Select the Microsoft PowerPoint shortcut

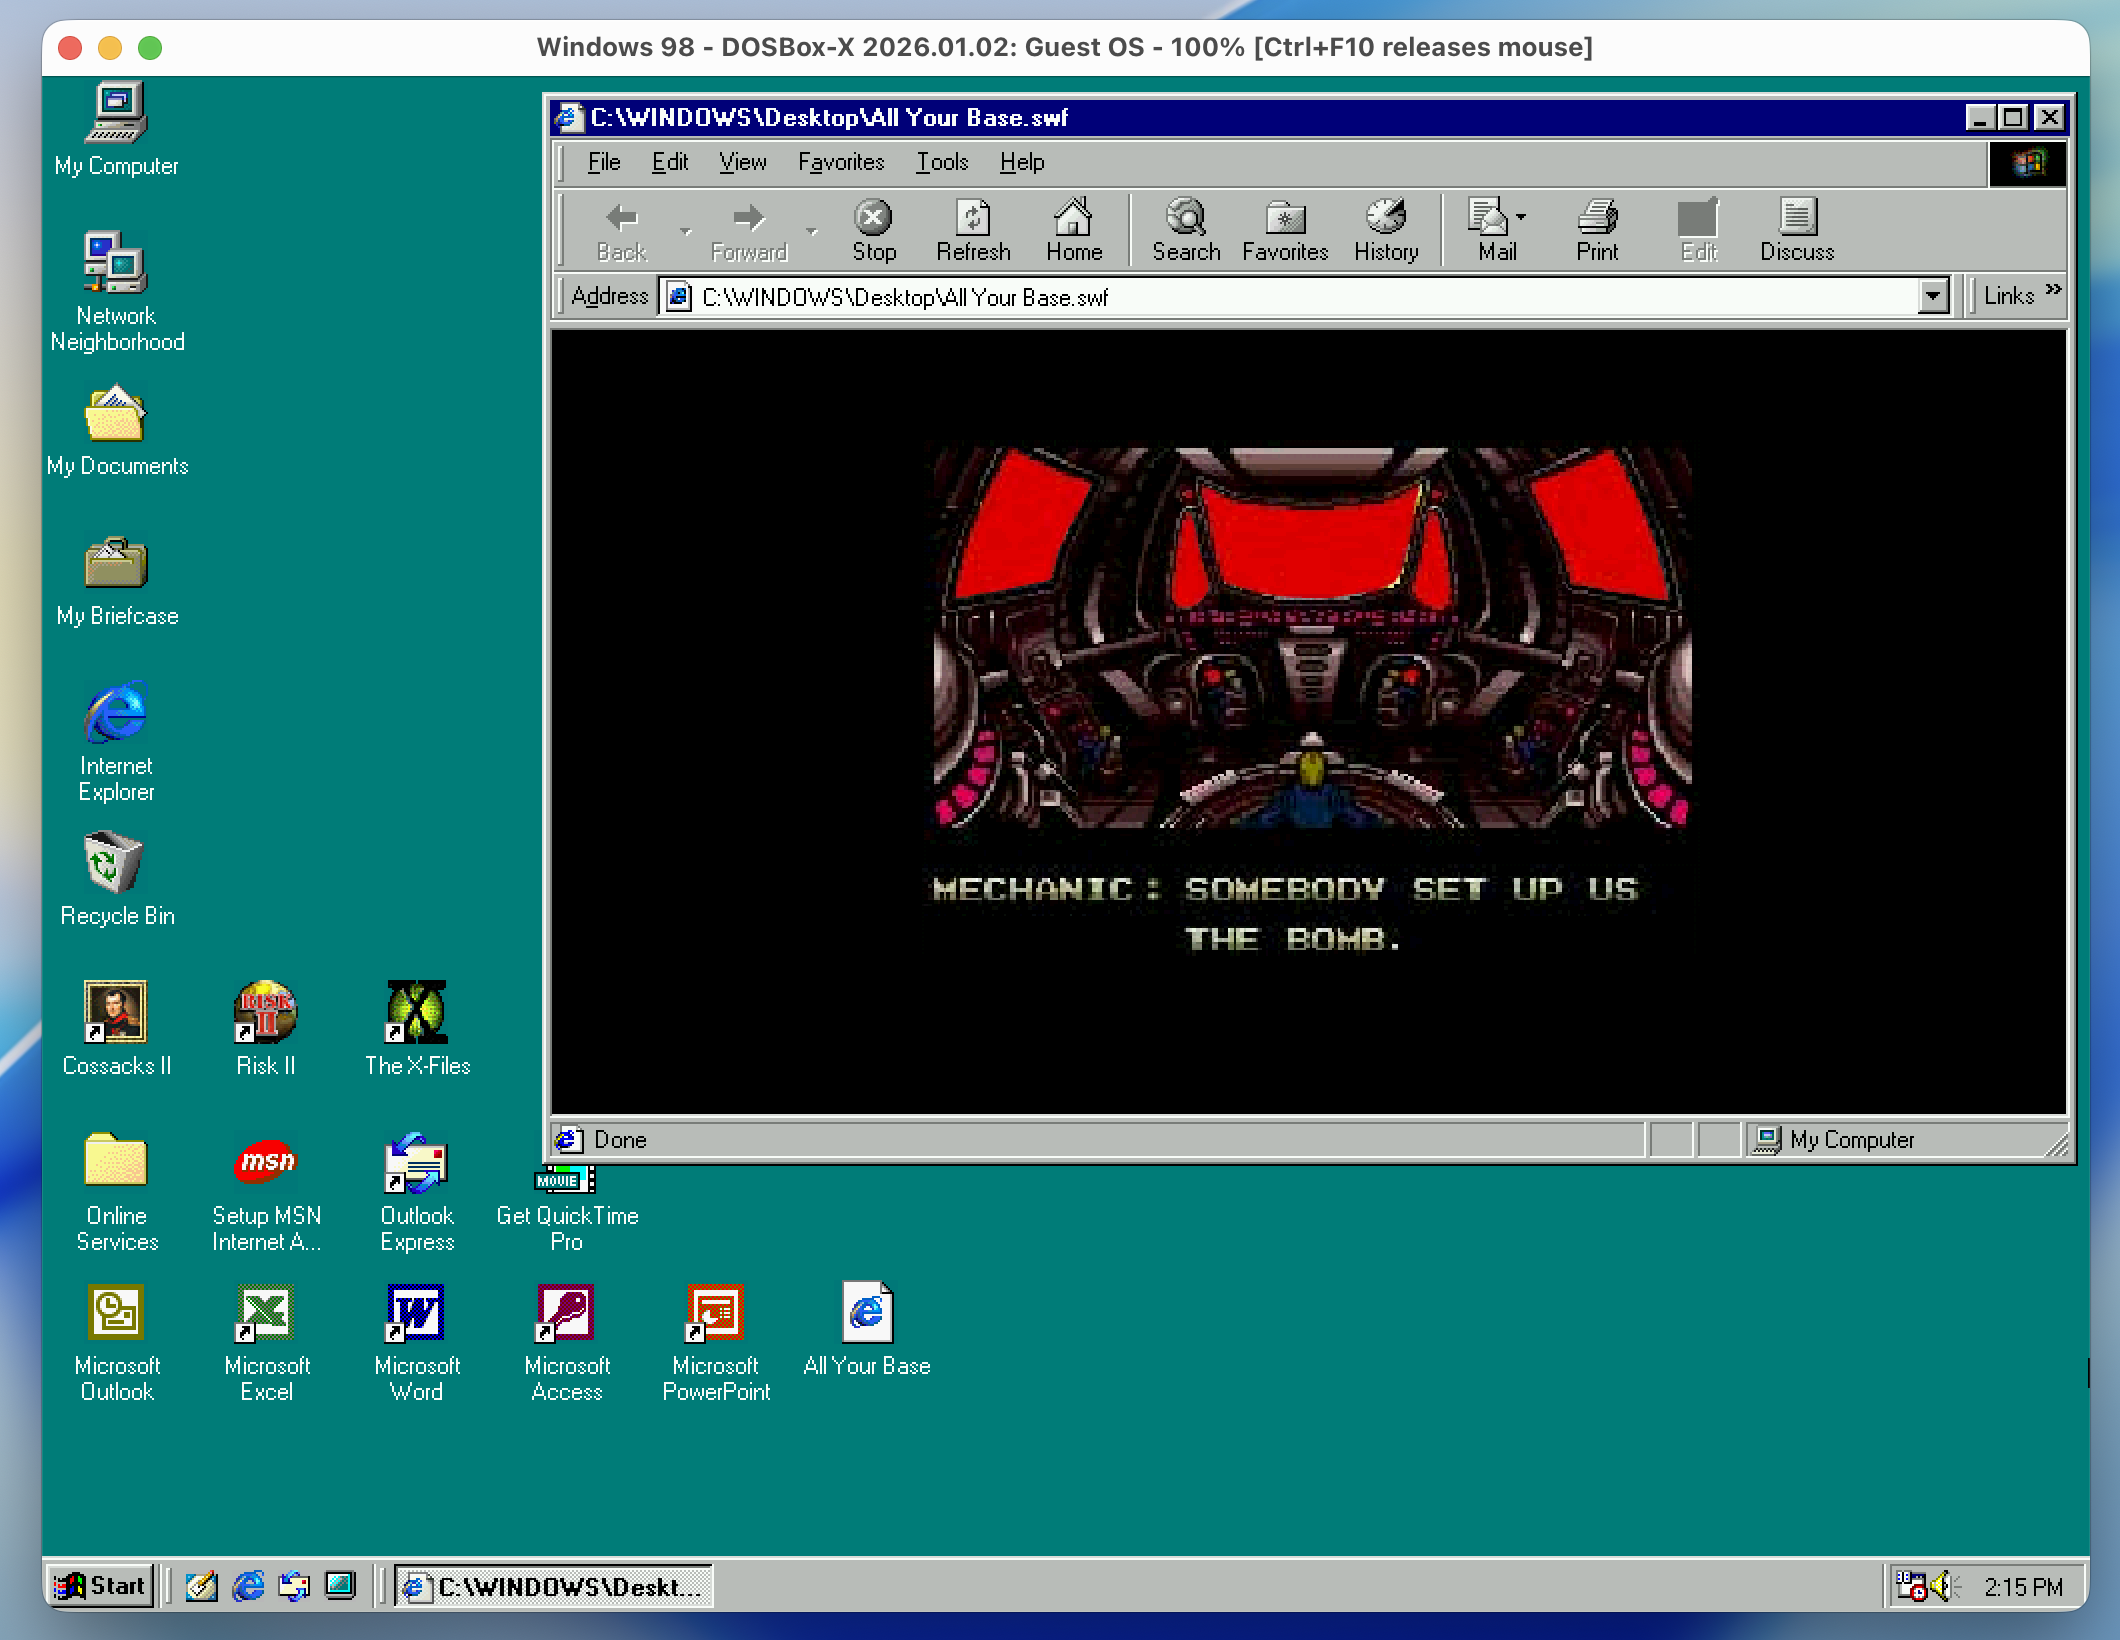[716, 1342]
